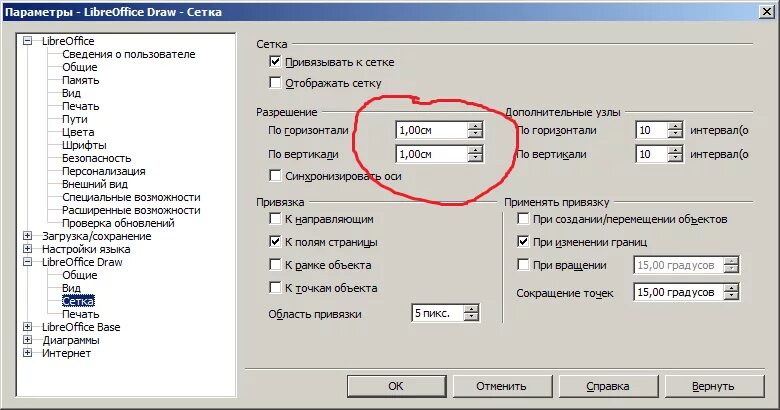The image size is (780, 410).
Task: Enable the 'Привязывать к сетке' checkbox
Action: click(x=275, y=62)
